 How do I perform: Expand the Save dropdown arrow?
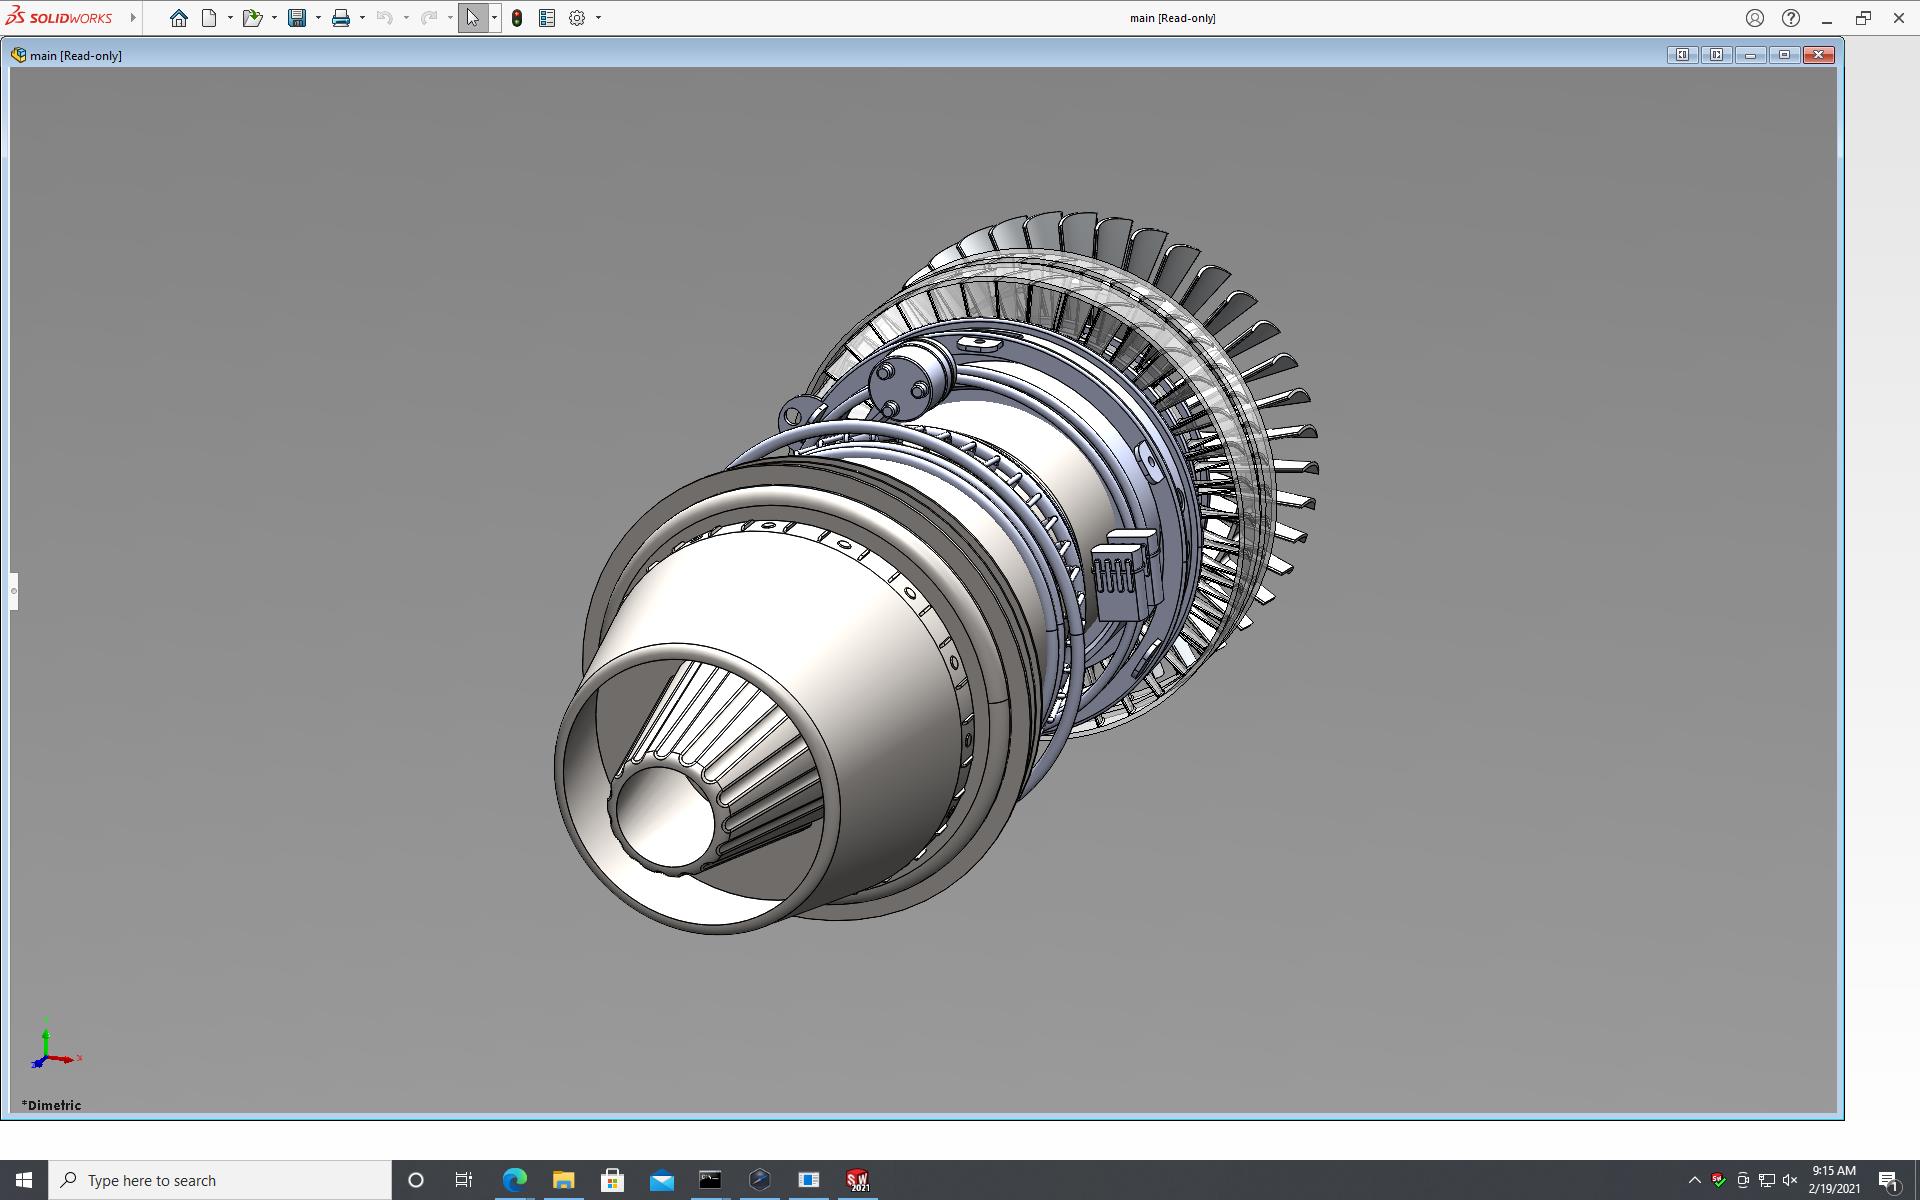[318, 18]
